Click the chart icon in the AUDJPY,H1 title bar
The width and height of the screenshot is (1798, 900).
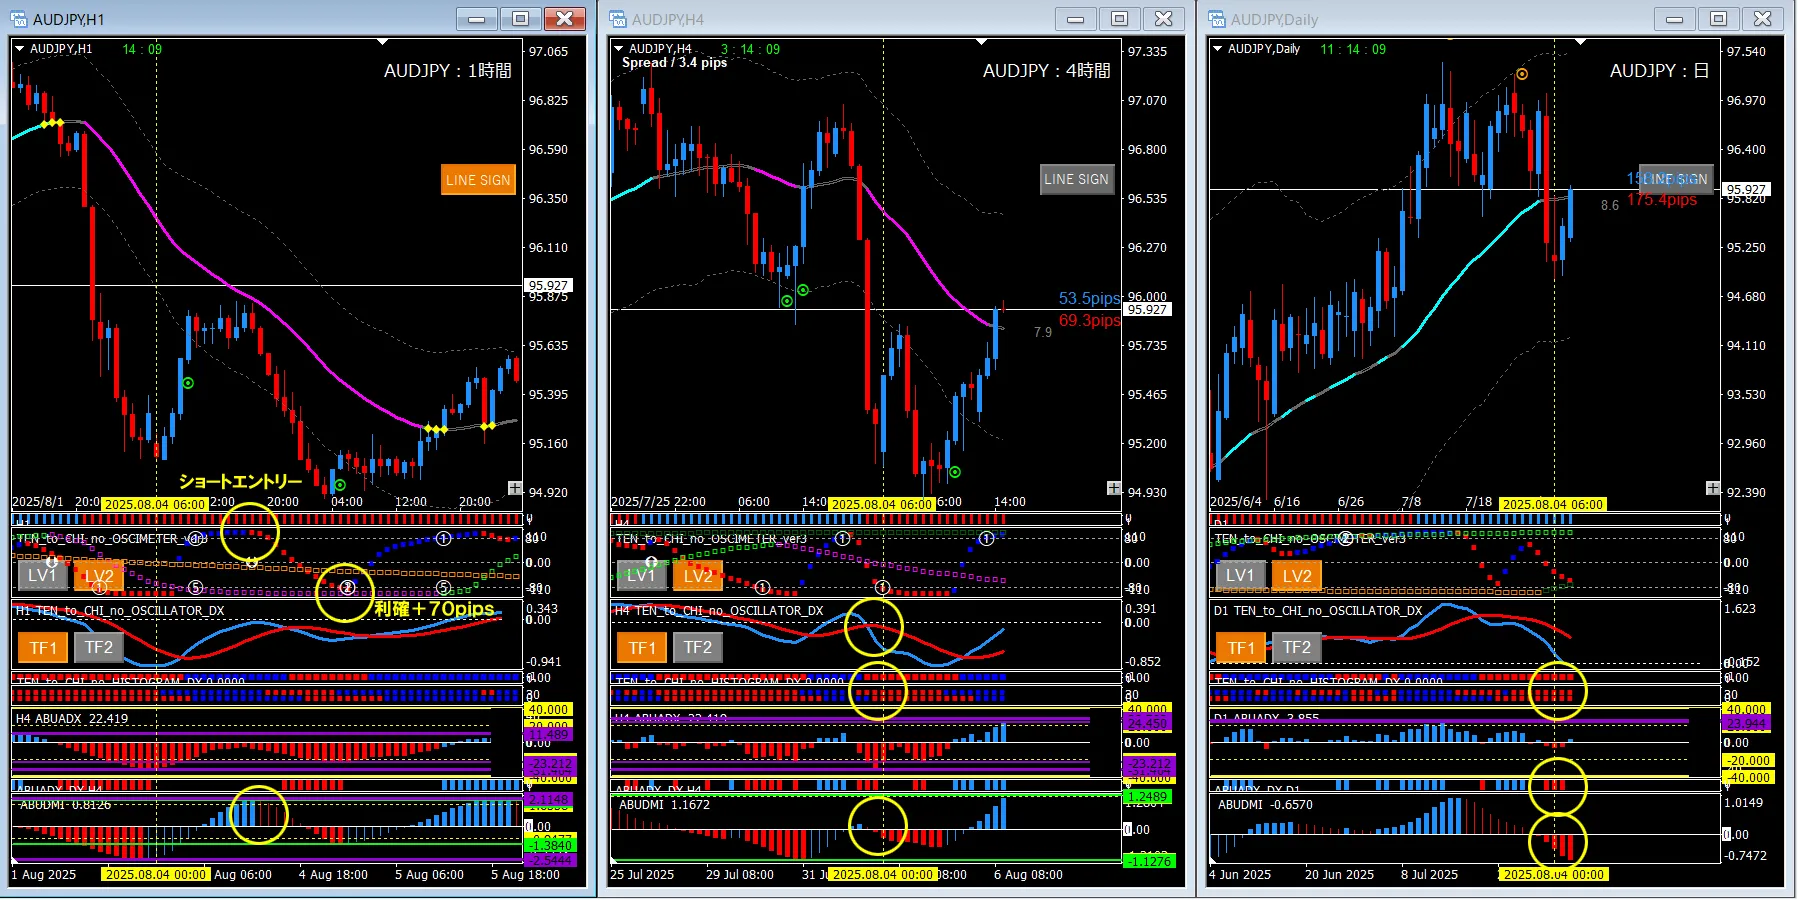(18, 19)
